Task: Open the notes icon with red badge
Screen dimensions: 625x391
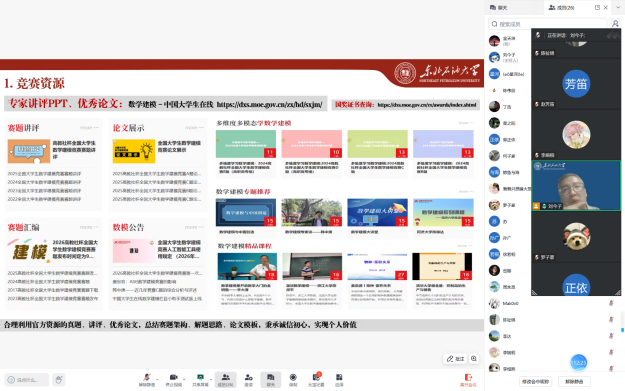Action: 316,380
